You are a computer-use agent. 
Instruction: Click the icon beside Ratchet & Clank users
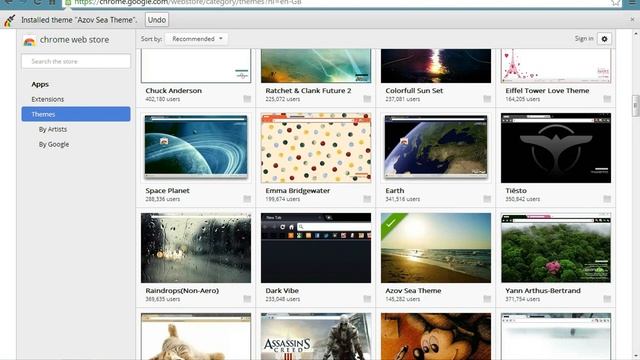(367, 99)
